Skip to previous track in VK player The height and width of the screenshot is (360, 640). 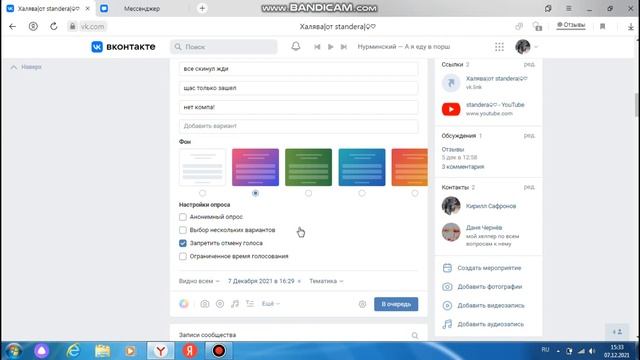pyautogui.click(x=317, y=47)
